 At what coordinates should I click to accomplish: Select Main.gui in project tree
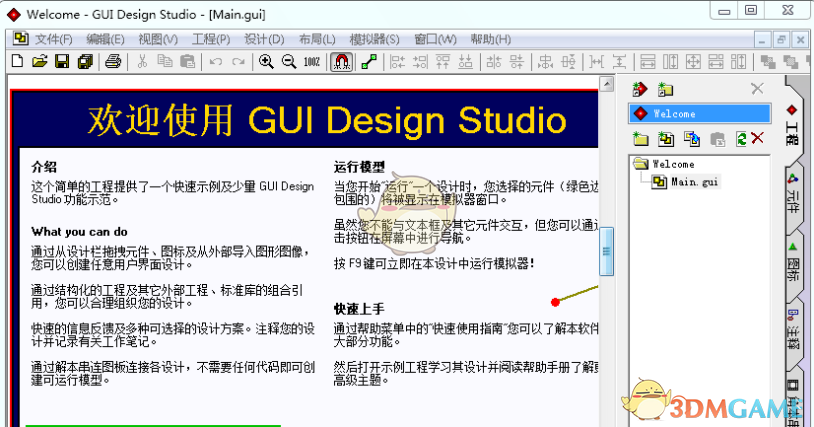[x=694, y=182]
